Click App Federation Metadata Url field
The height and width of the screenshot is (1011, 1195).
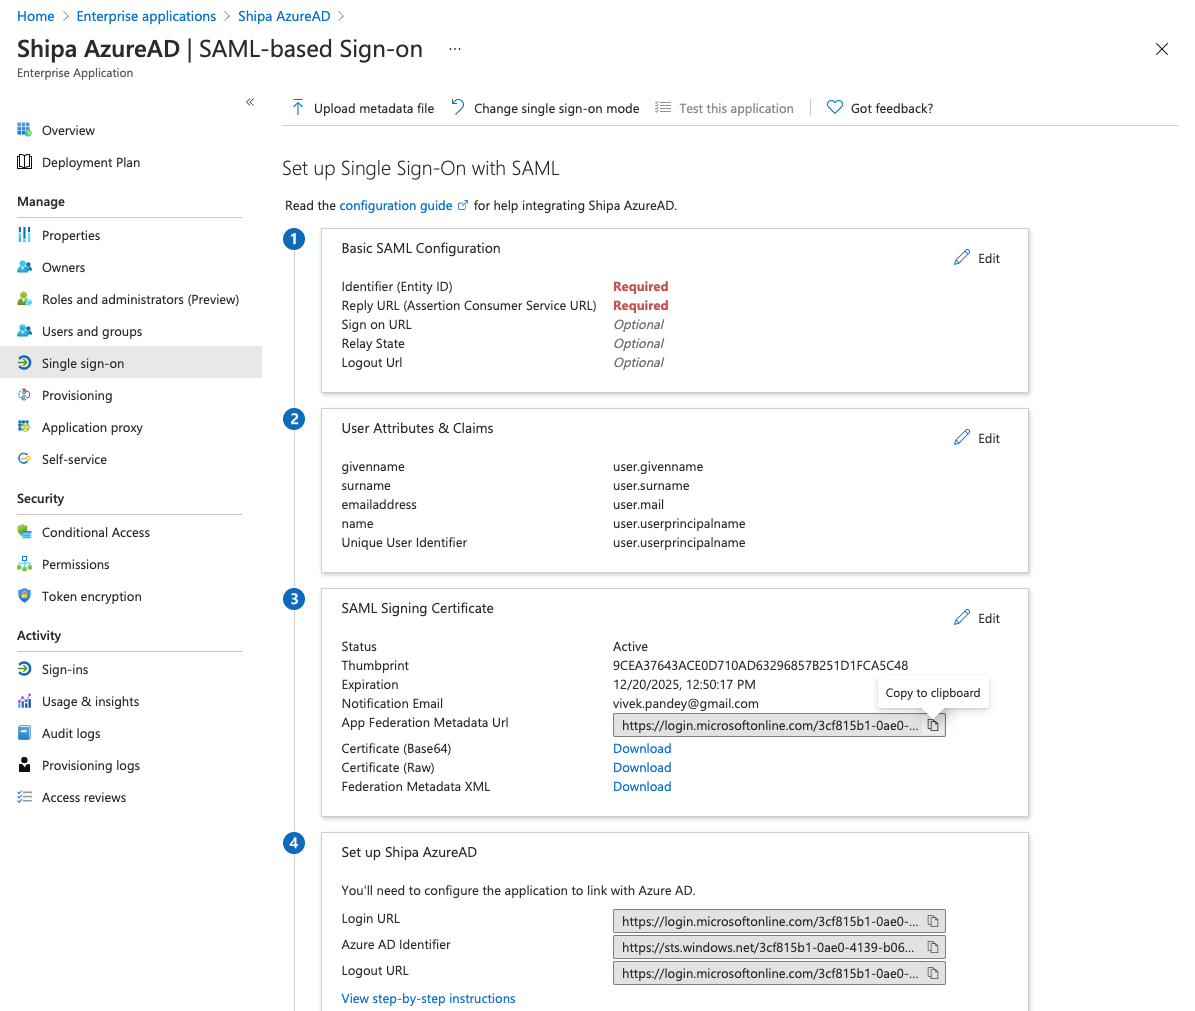tap(779, 725)
